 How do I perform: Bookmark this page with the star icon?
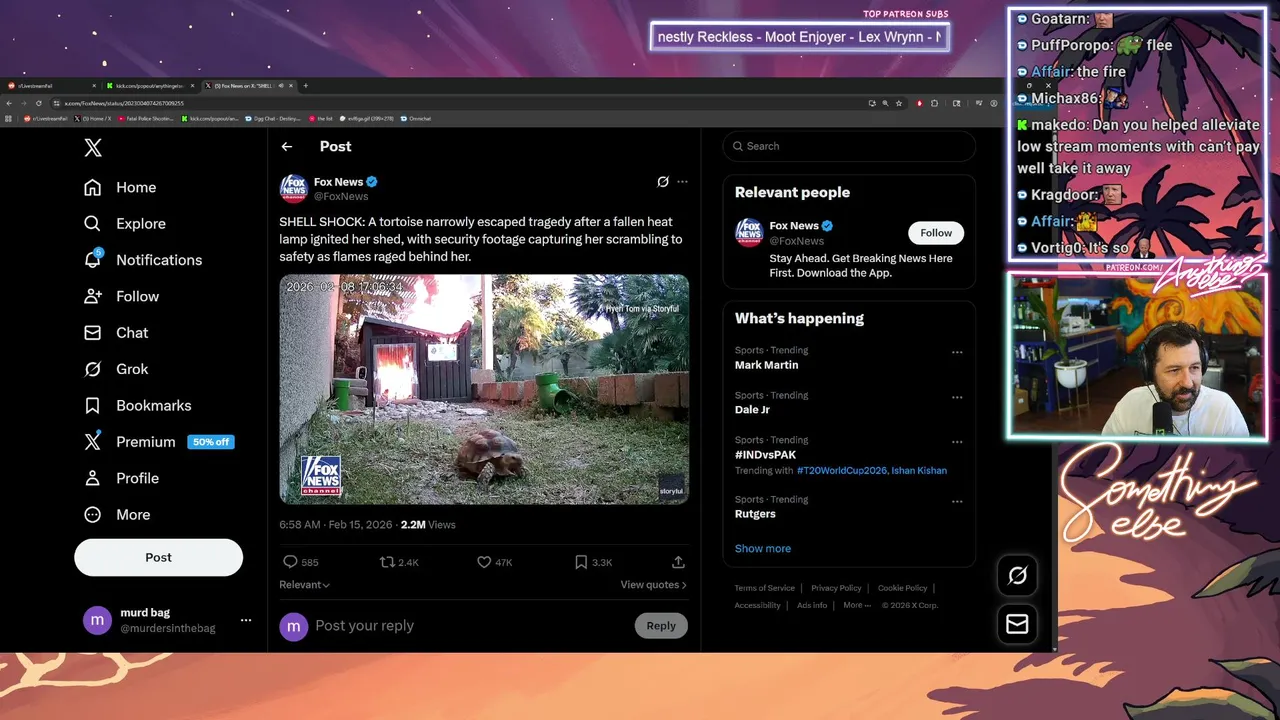tap(899, 103)
